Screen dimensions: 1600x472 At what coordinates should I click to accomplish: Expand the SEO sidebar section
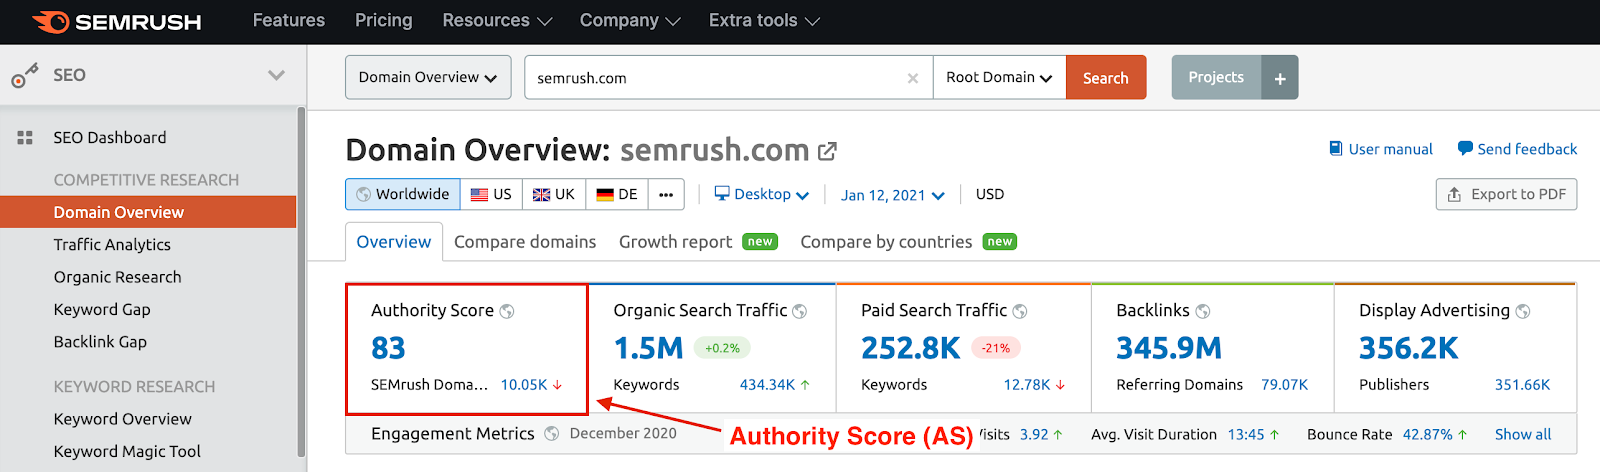click(x=276, y=75)
